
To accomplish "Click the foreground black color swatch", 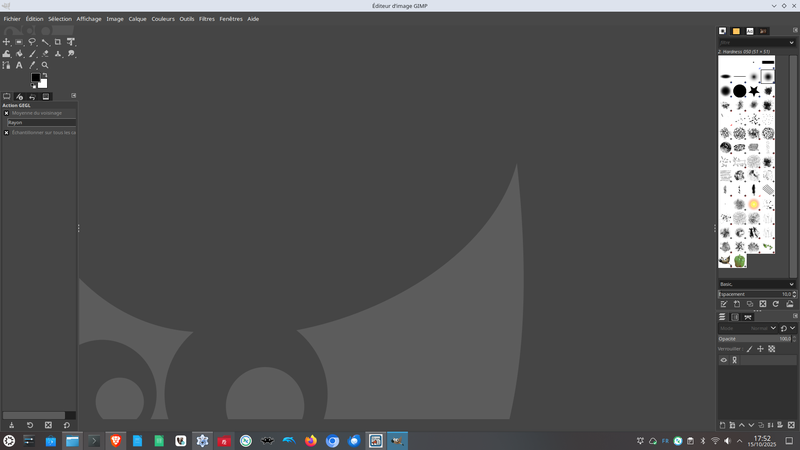I will pos(35,77).
